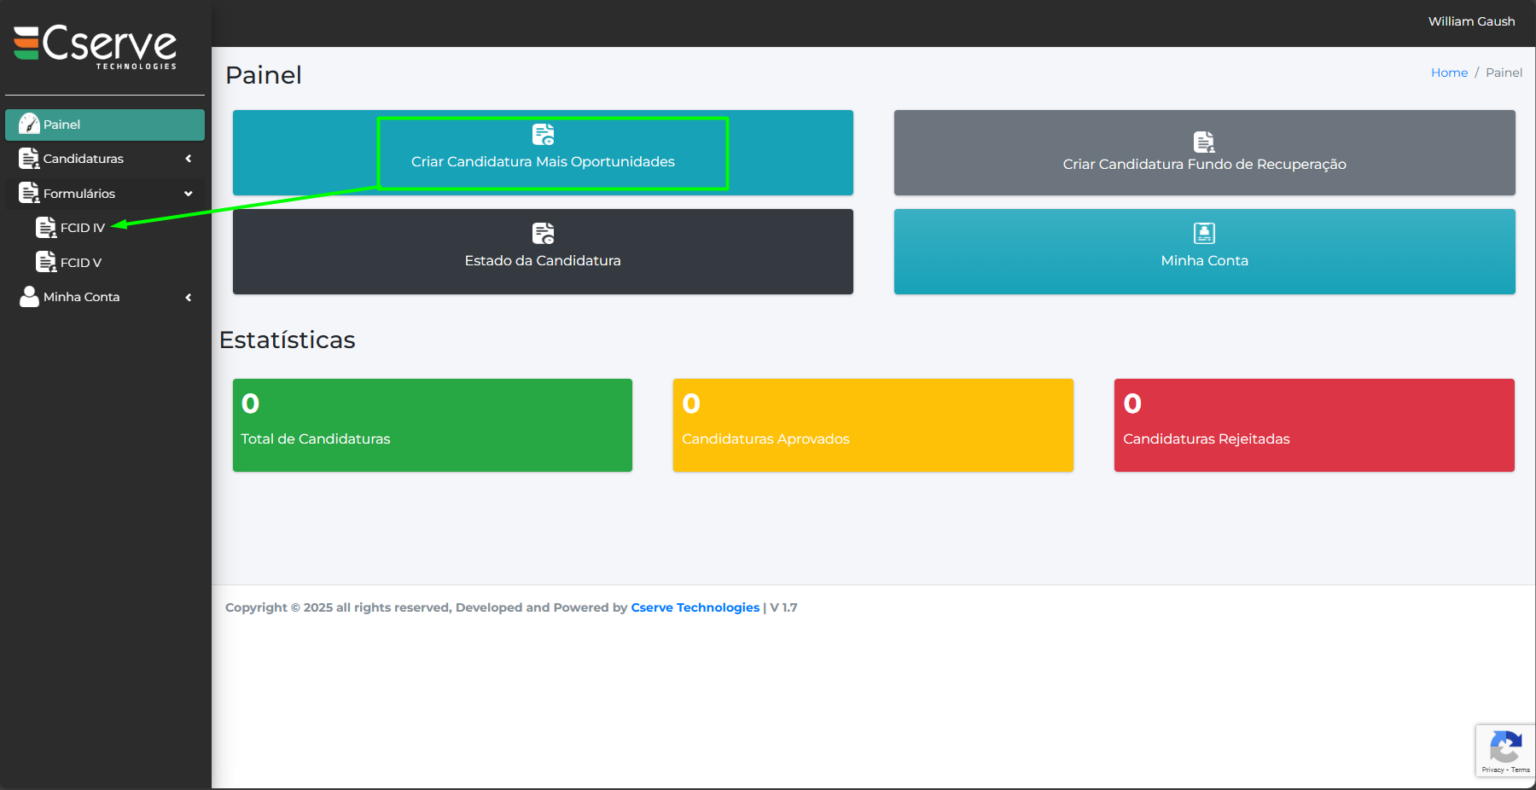
Task: Click the Formulários document icon in sidebar
Action: click(x=29, y=193)
